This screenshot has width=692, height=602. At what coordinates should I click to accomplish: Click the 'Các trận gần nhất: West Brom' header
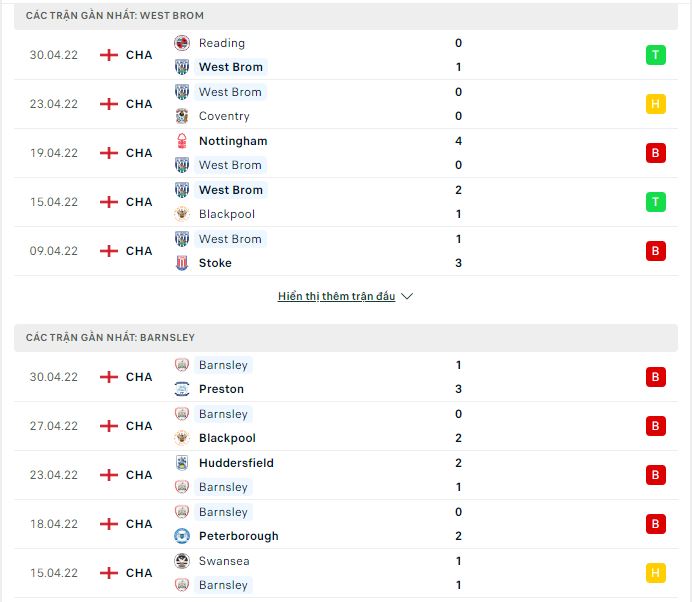pyautogui.click(x=115, y=16)
